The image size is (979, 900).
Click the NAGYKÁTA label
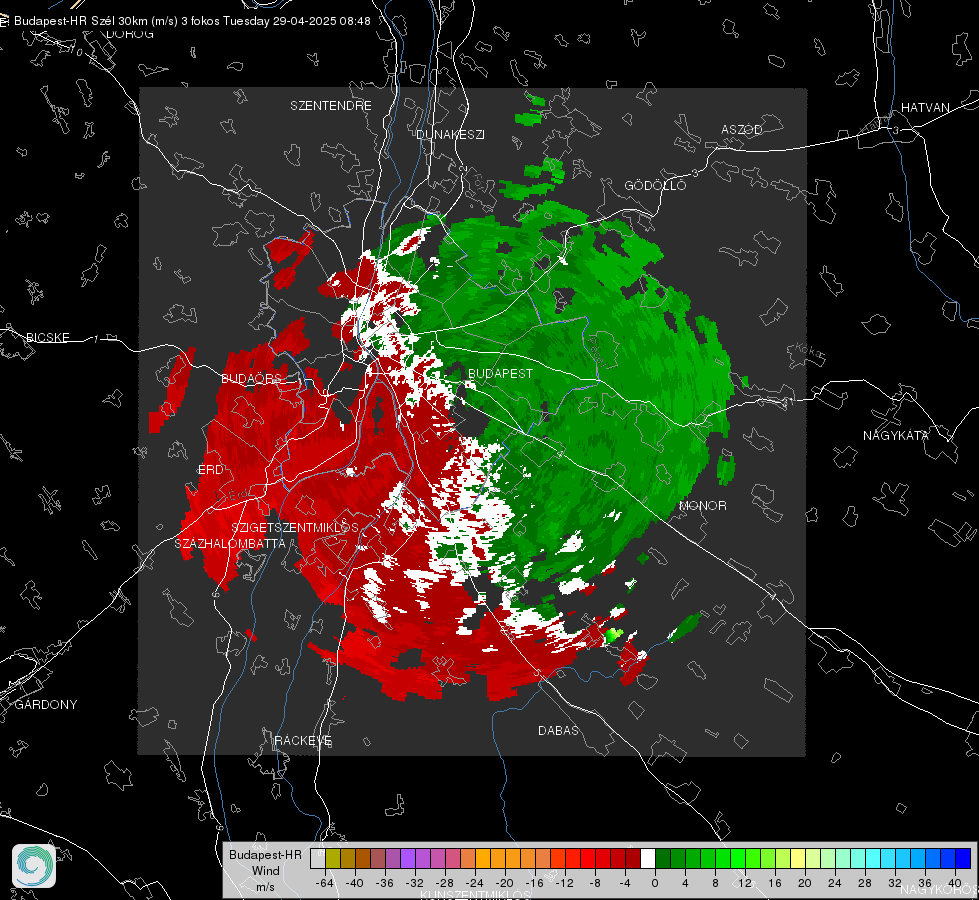click(896, 436)
